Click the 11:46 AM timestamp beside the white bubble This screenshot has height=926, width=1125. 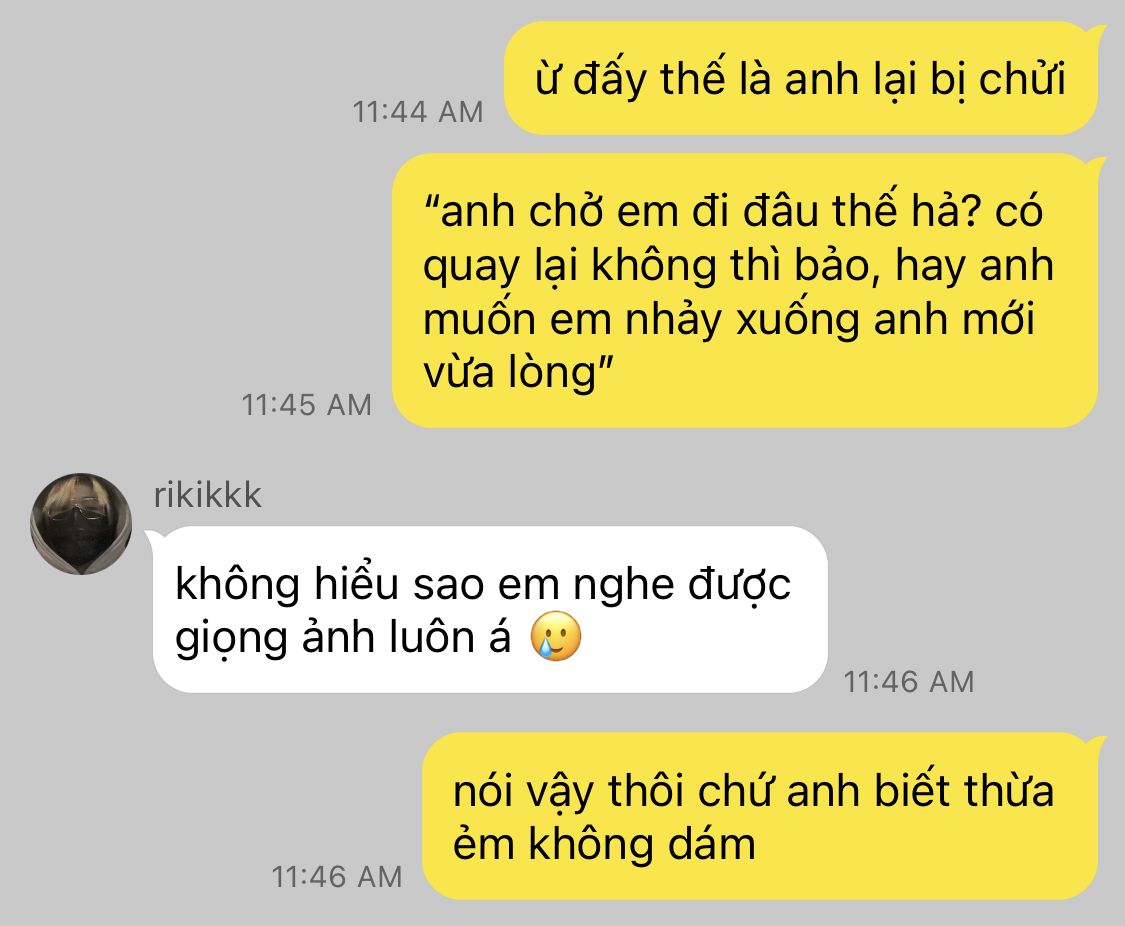coord(908,681)
